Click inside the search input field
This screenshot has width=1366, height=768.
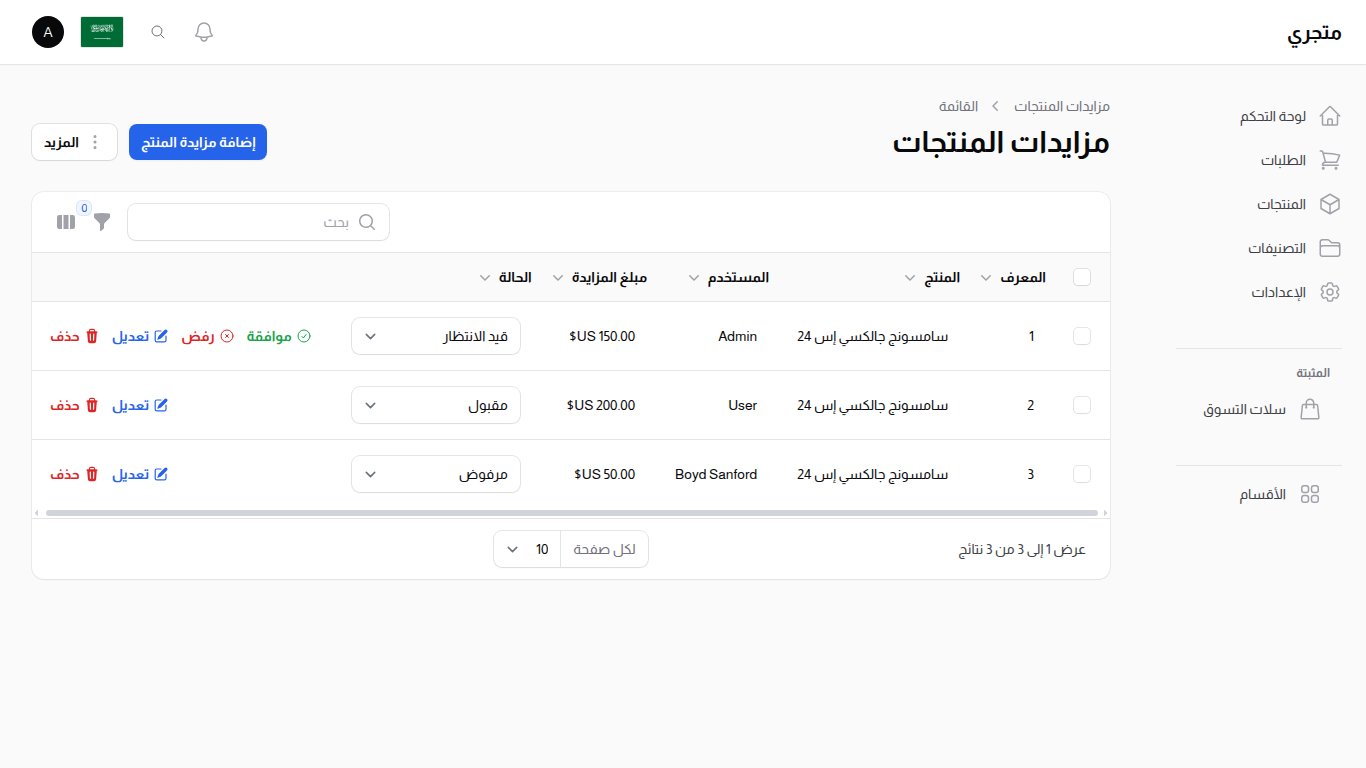[258, 221]
